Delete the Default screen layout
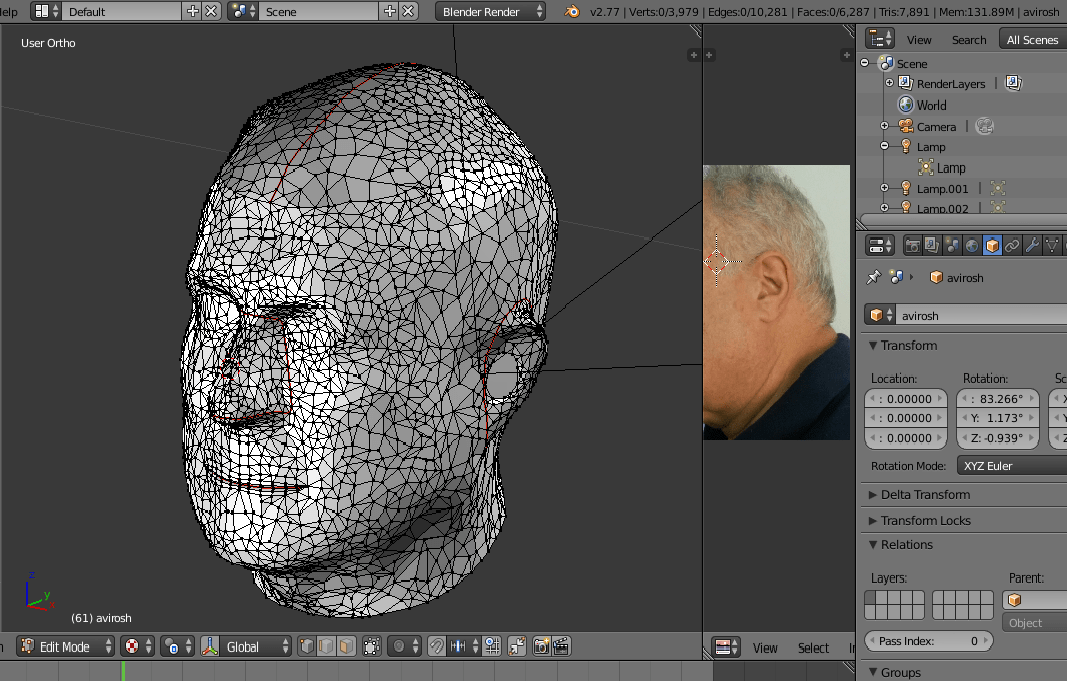Viewport: 1067px width, 686px height. [212, 11]
